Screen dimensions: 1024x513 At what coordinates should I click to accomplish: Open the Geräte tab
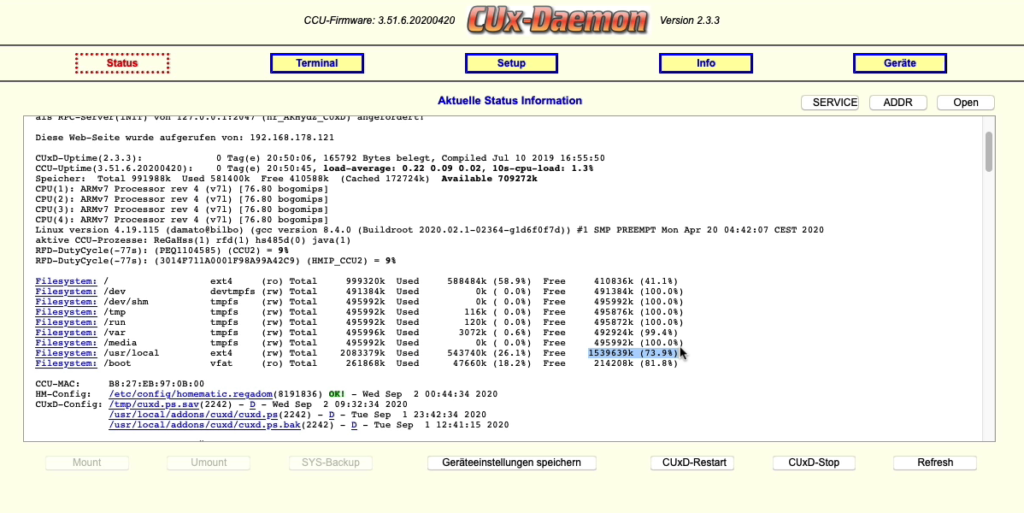click(x=900, y=63)
